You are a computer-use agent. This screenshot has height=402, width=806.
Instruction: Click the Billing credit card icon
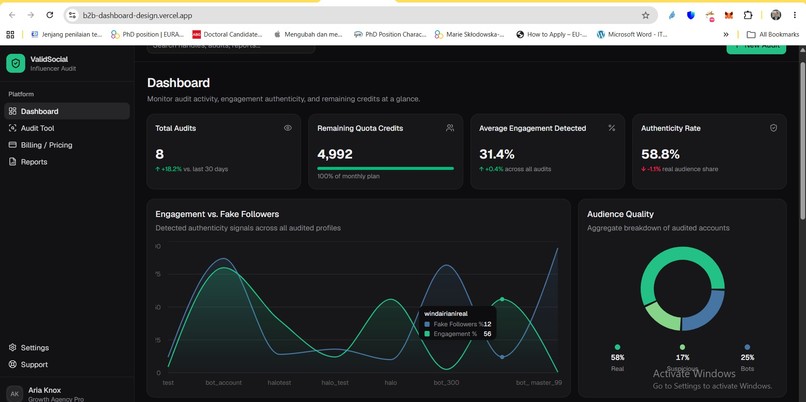(13, 145)
